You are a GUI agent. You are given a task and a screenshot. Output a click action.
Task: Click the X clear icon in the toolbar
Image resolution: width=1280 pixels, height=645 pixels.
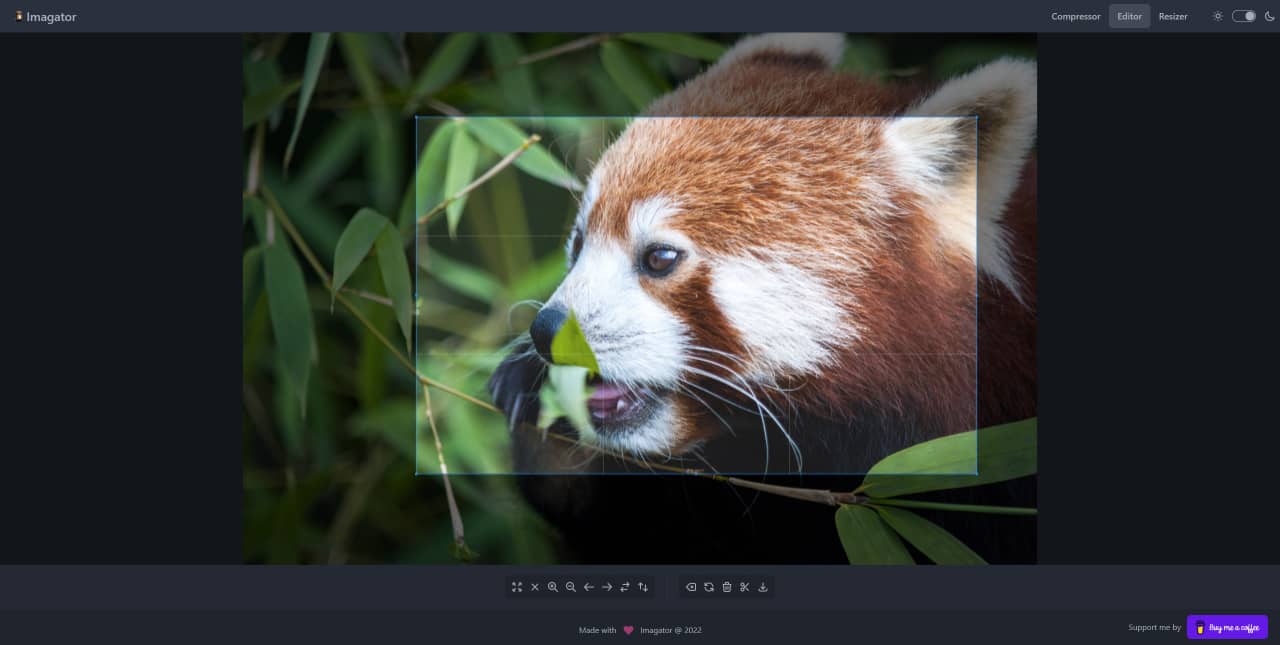(535, 587)
